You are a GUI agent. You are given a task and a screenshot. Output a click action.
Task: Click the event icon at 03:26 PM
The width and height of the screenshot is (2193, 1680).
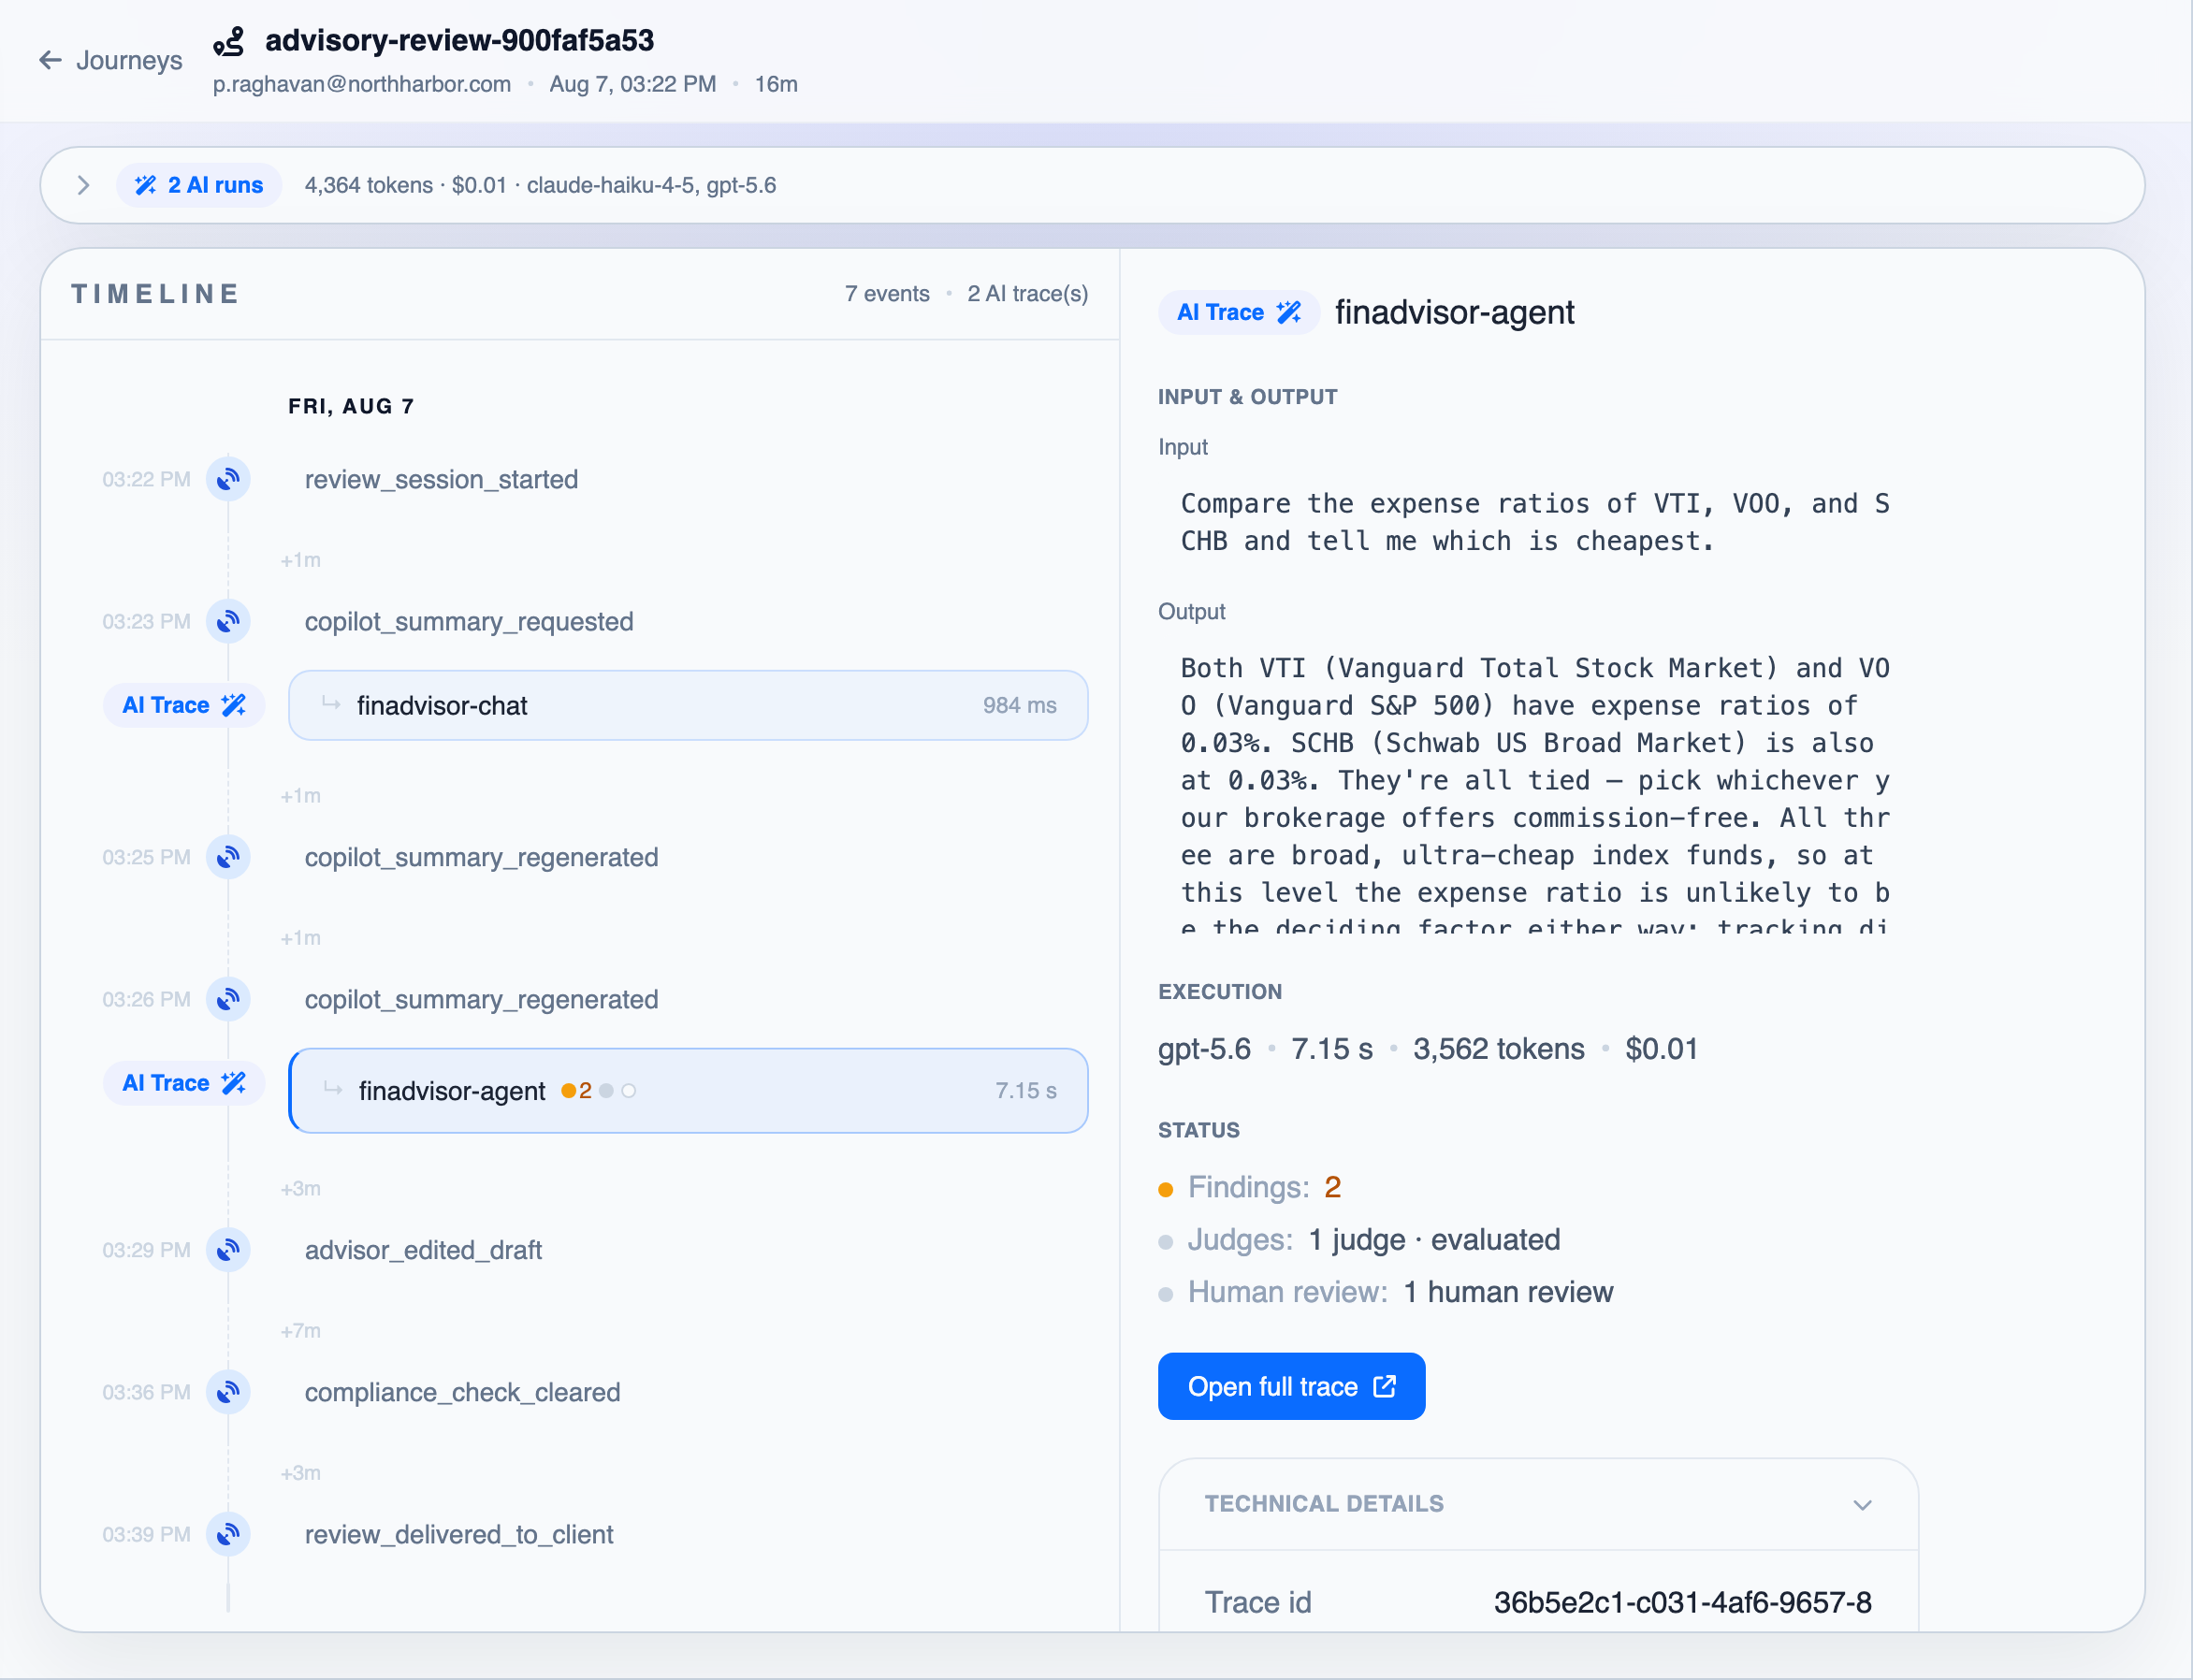click(x=228, y=999)
